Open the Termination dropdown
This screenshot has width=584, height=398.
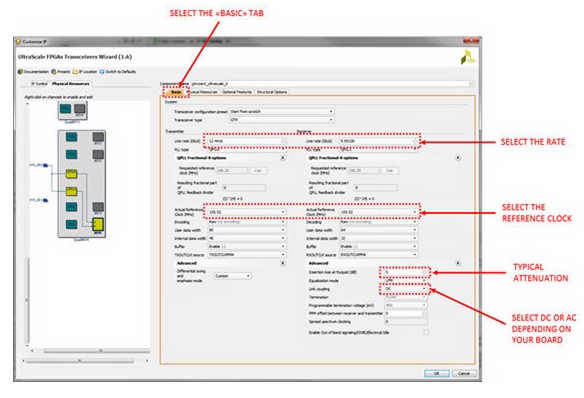click(x=406, y=297)
